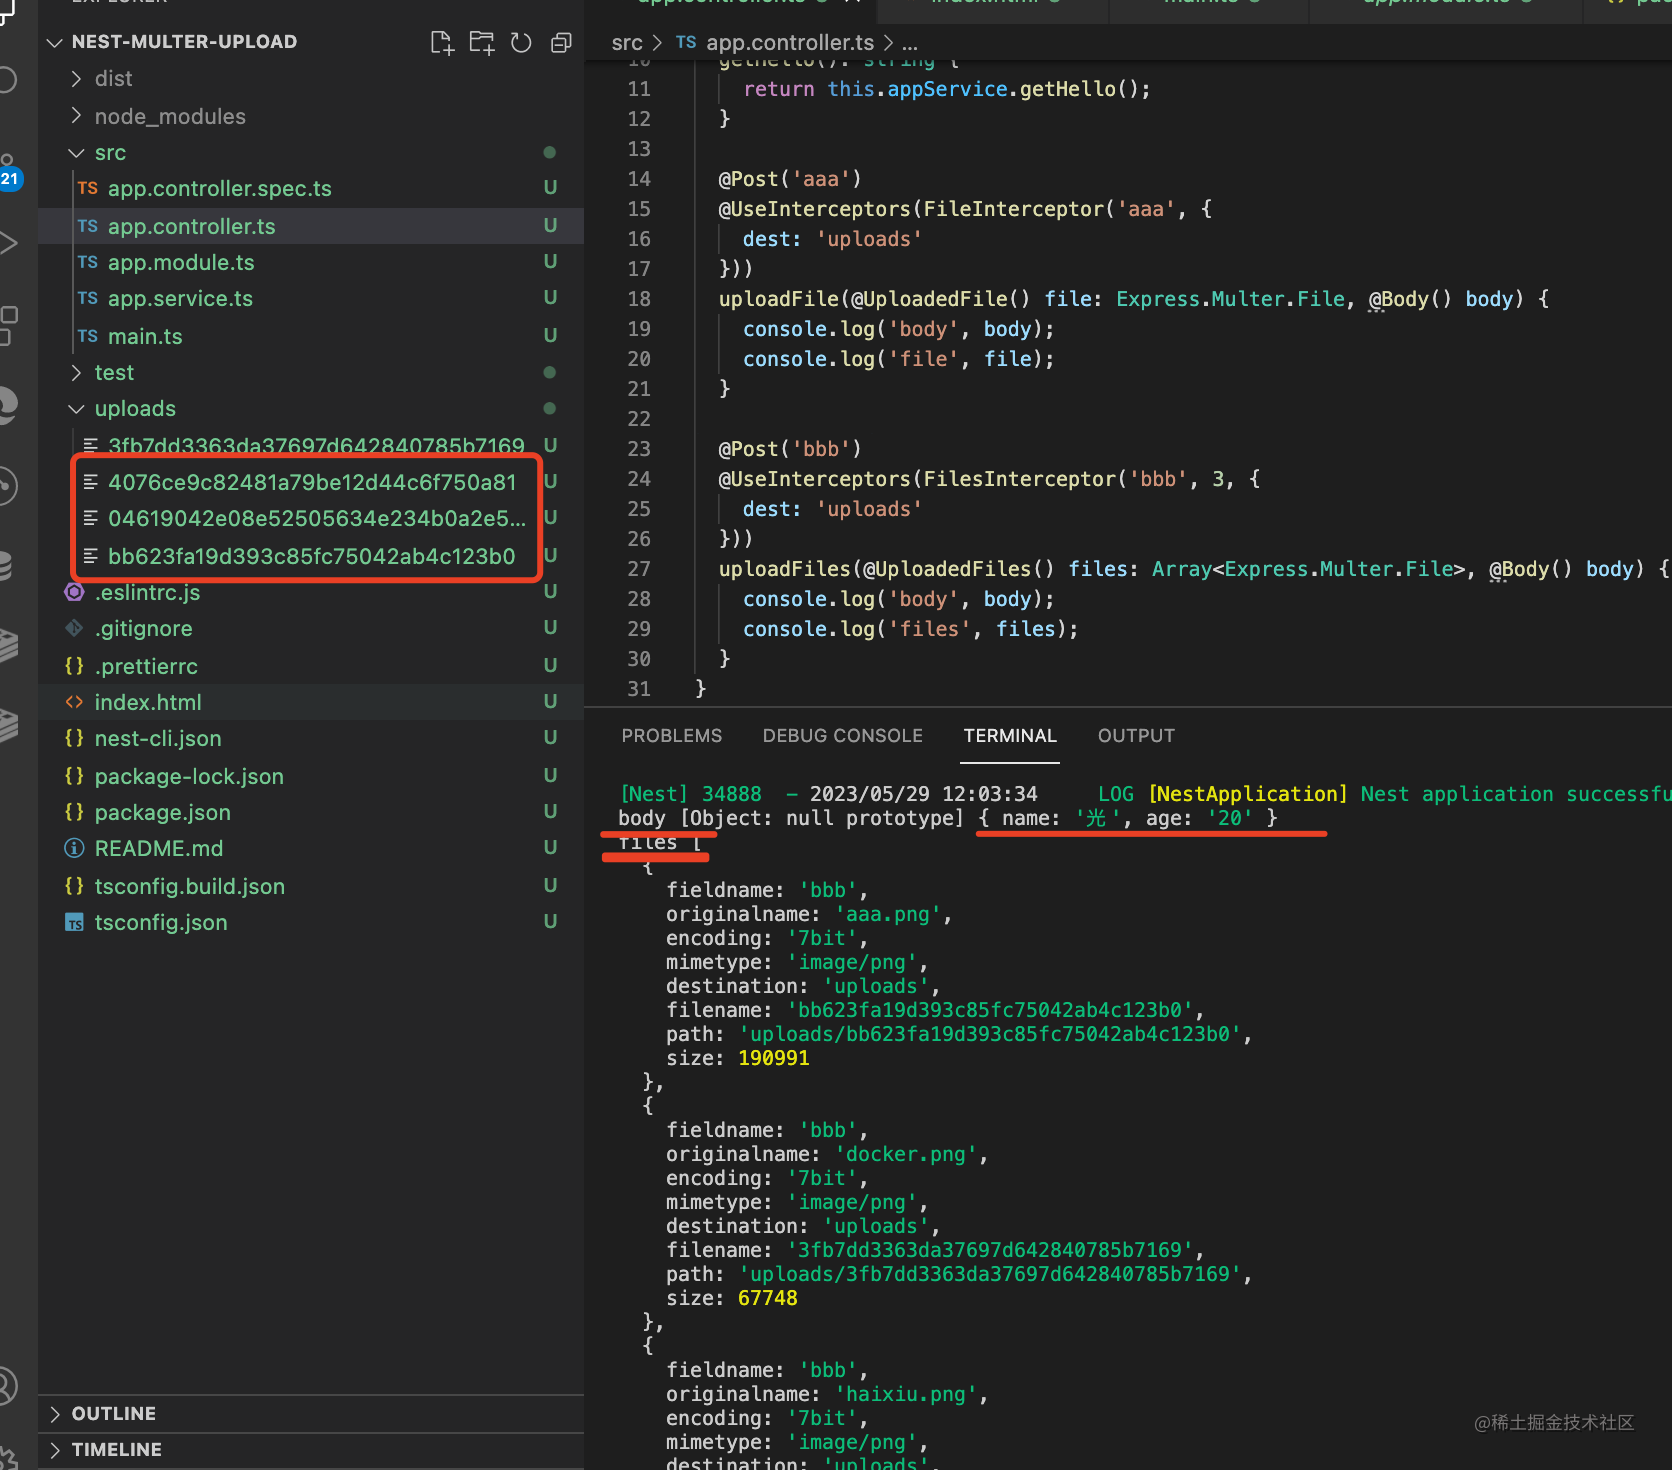Click the TS icon of app.controller.spec.ts
Screen dimensions: 1672x1470
point(88,189)
